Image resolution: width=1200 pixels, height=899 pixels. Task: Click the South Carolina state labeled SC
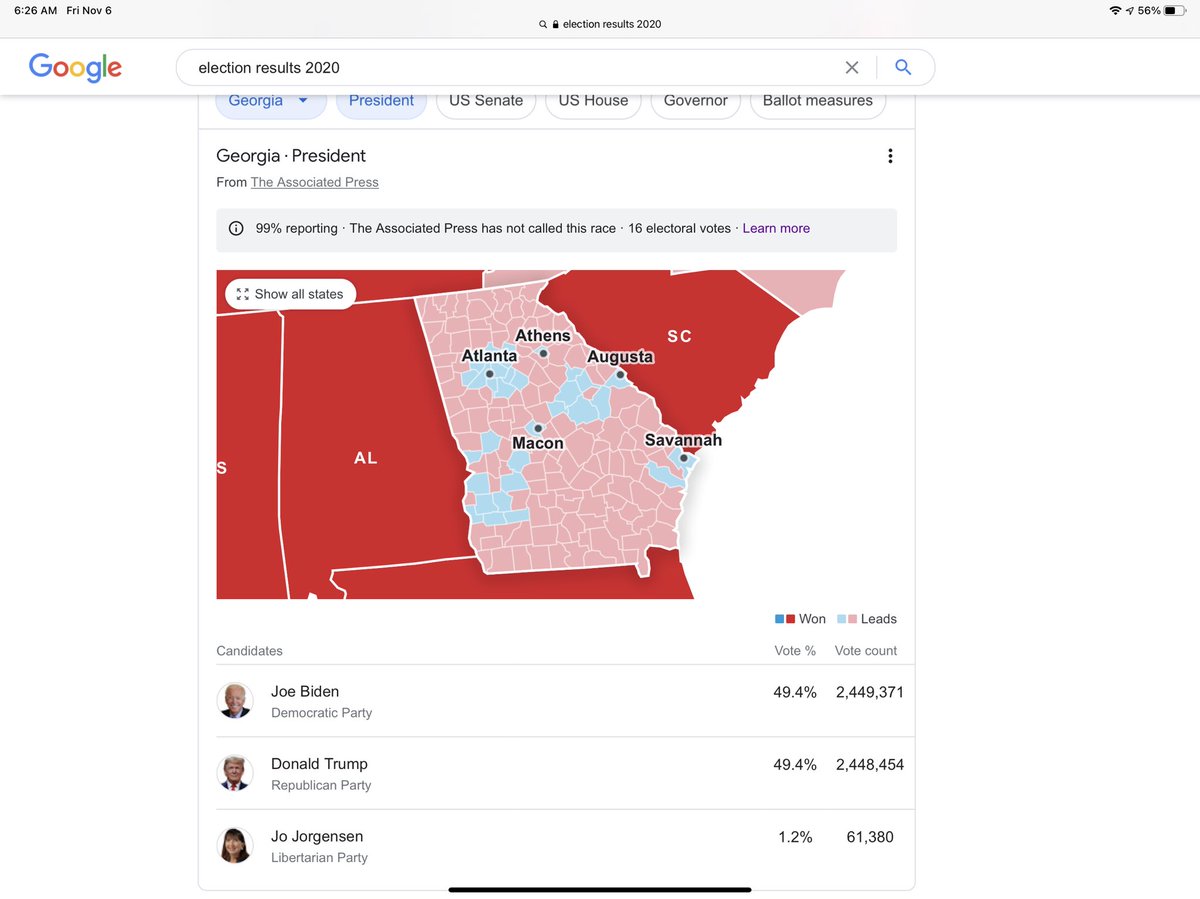coord(679,336)
